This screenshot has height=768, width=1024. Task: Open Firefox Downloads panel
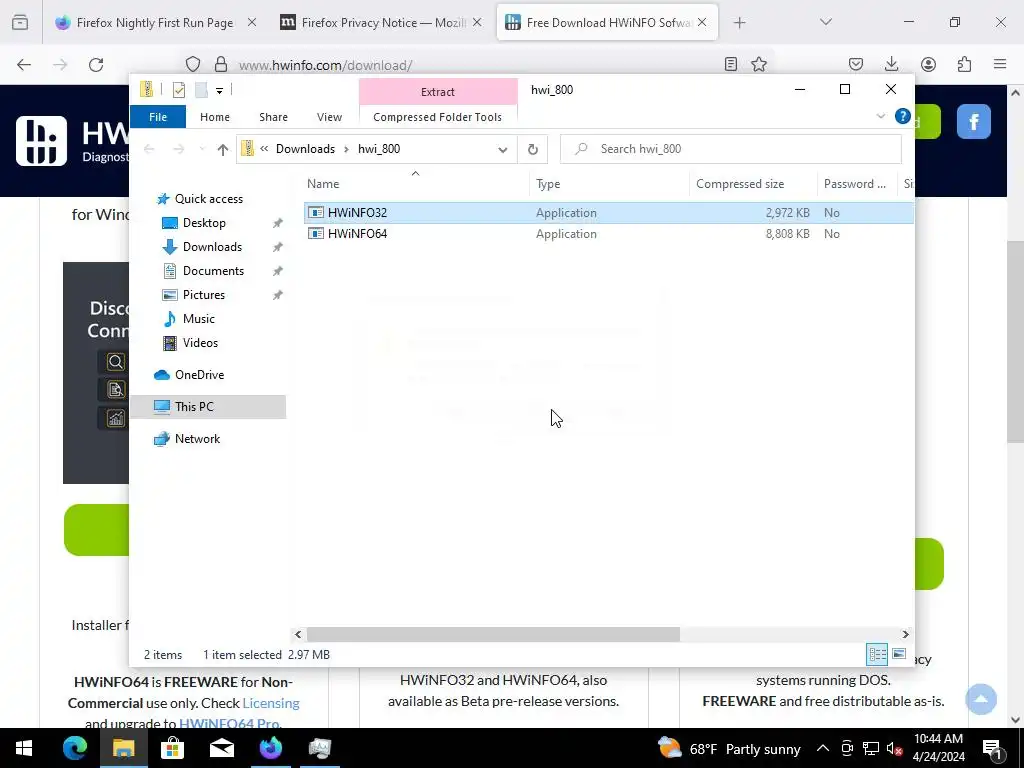click(891, 64)
